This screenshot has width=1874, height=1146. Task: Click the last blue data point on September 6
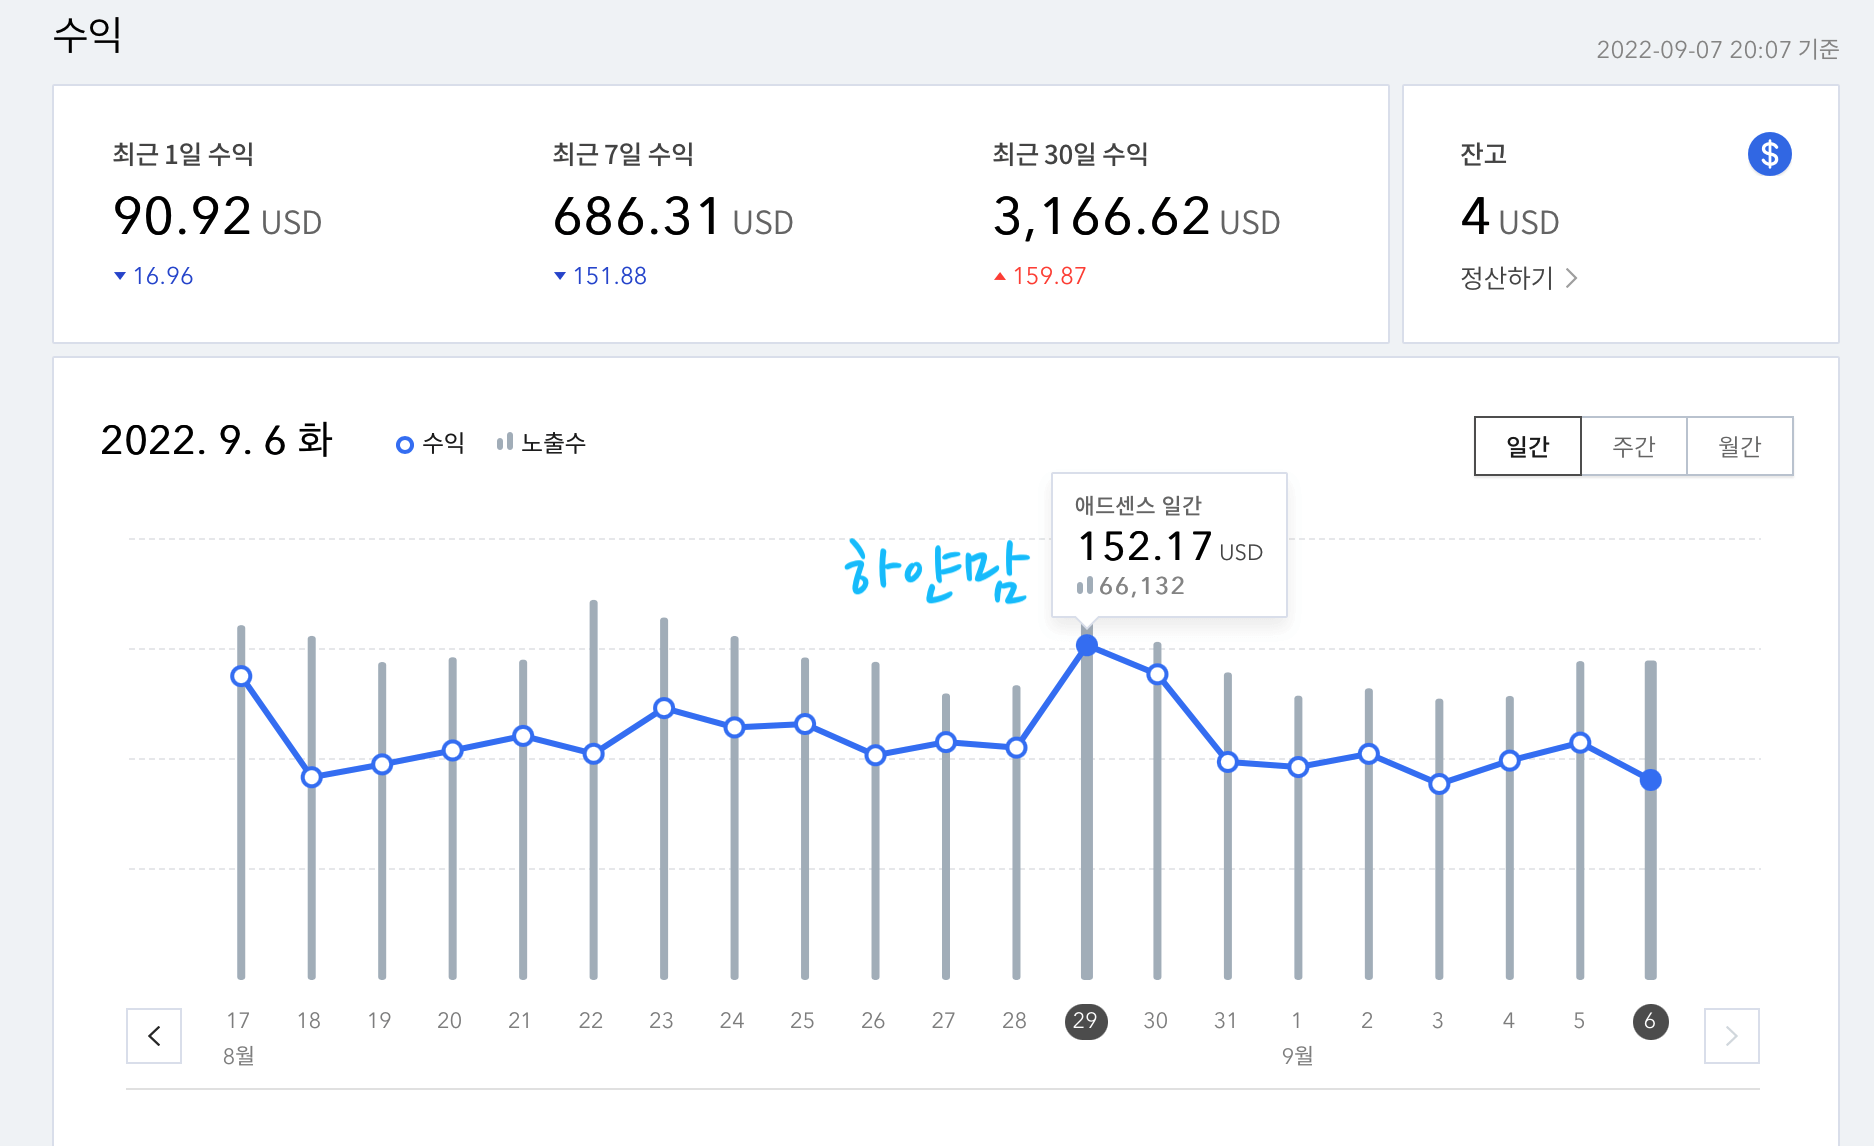(1649, 781)
